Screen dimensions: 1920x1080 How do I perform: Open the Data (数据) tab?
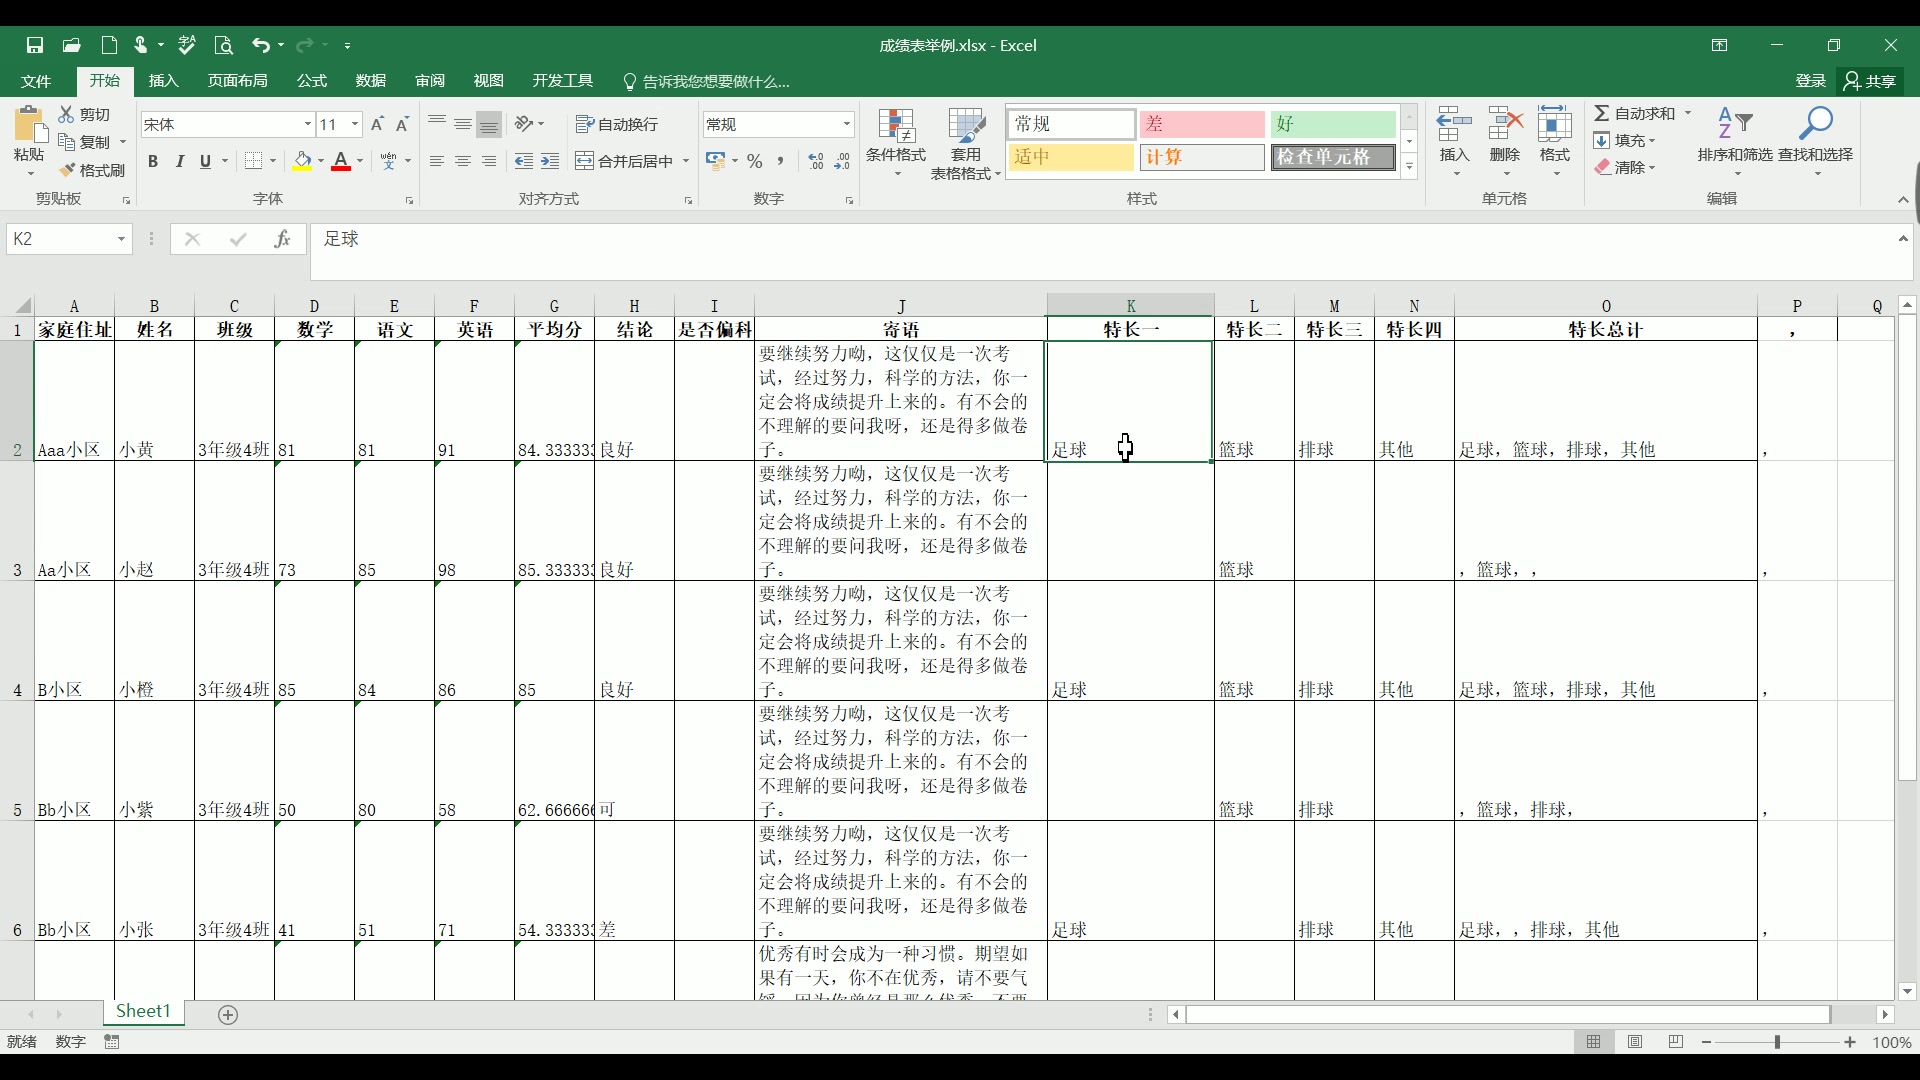(x=371, y=81)
